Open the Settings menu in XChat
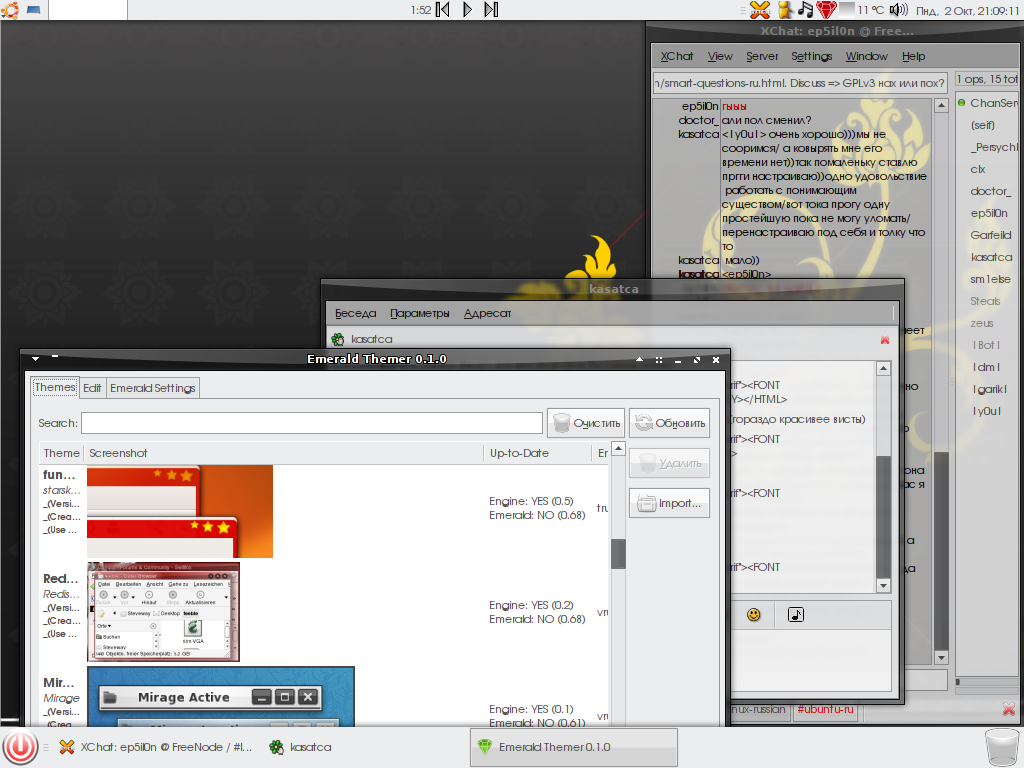Screen dimensions: 1024x768 pyautogui.click(x=812, y=56)
